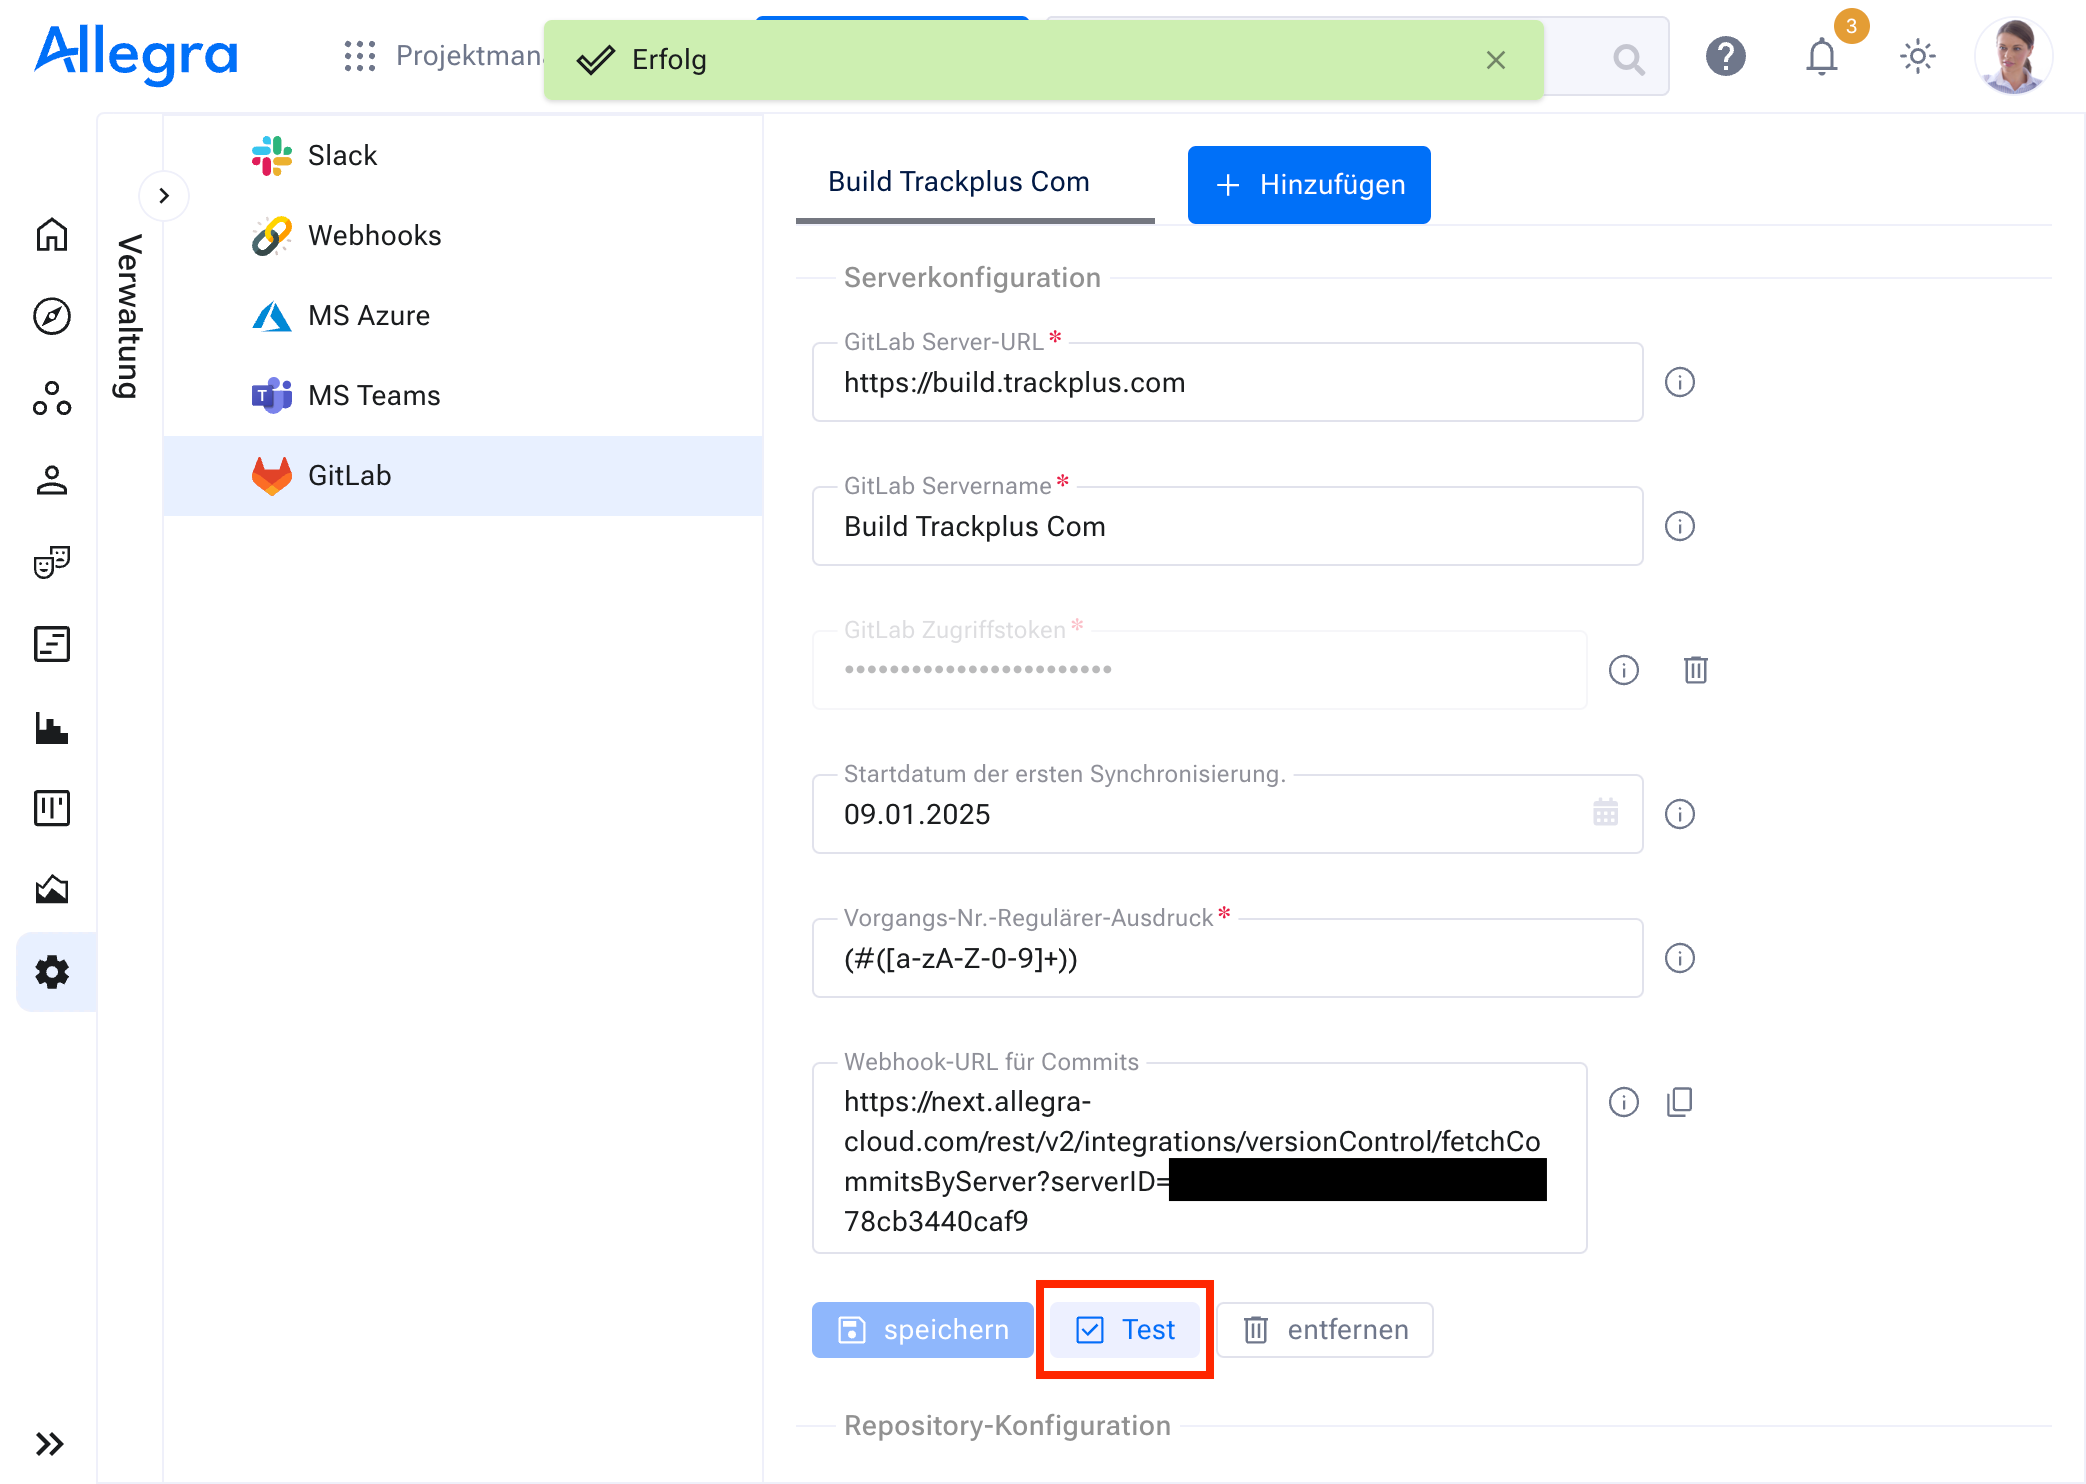The image size is (2086, 1484).
Task: Open the user administration person icon
Action: (x=52, y=481)
